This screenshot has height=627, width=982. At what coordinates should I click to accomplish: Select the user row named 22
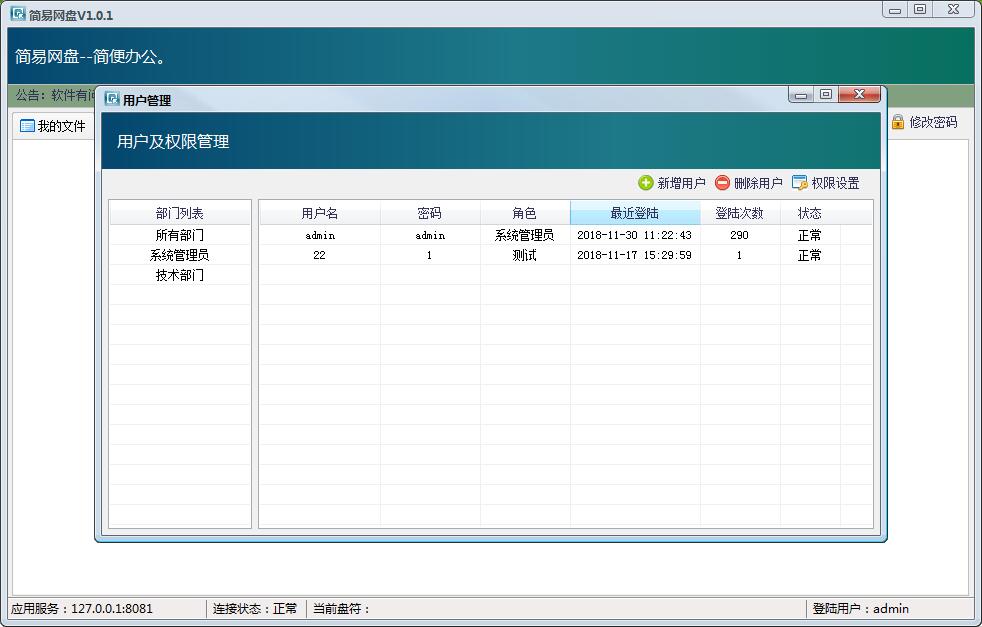point(319,255)
